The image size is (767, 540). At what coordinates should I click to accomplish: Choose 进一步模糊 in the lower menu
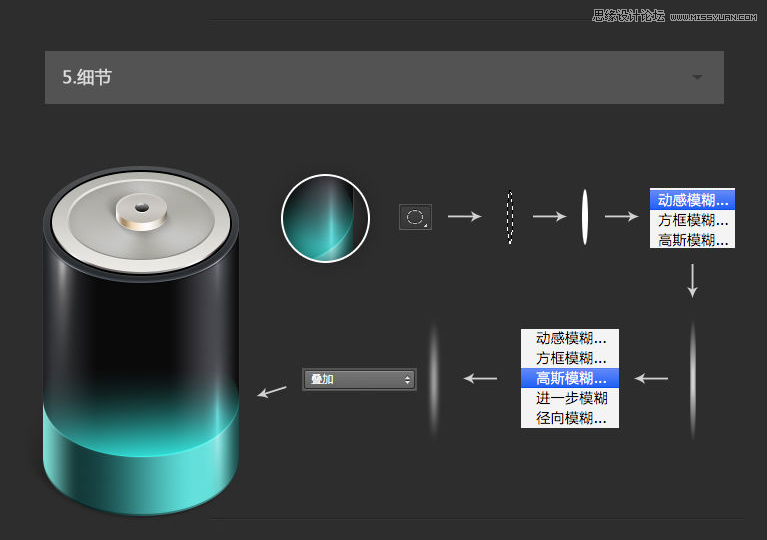pyautogui.click(x=570, y=398)
